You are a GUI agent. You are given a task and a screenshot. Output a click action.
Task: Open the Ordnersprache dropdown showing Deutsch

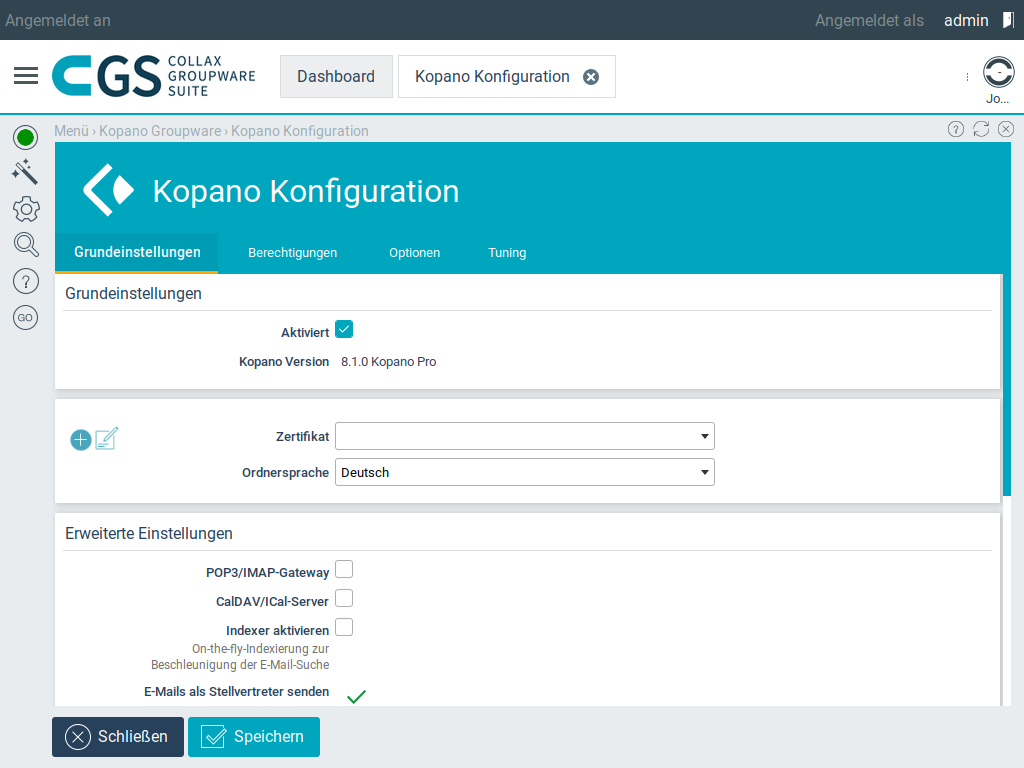tap(524, 472)
